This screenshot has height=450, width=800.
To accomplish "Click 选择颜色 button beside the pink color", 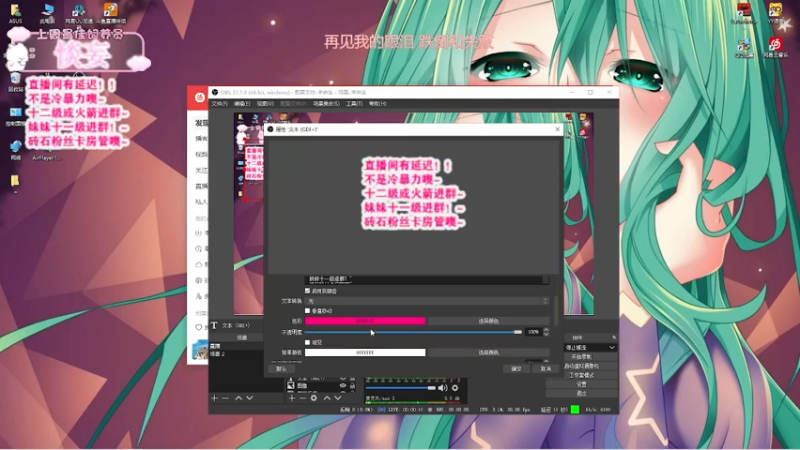I will (x=488, y=321).
